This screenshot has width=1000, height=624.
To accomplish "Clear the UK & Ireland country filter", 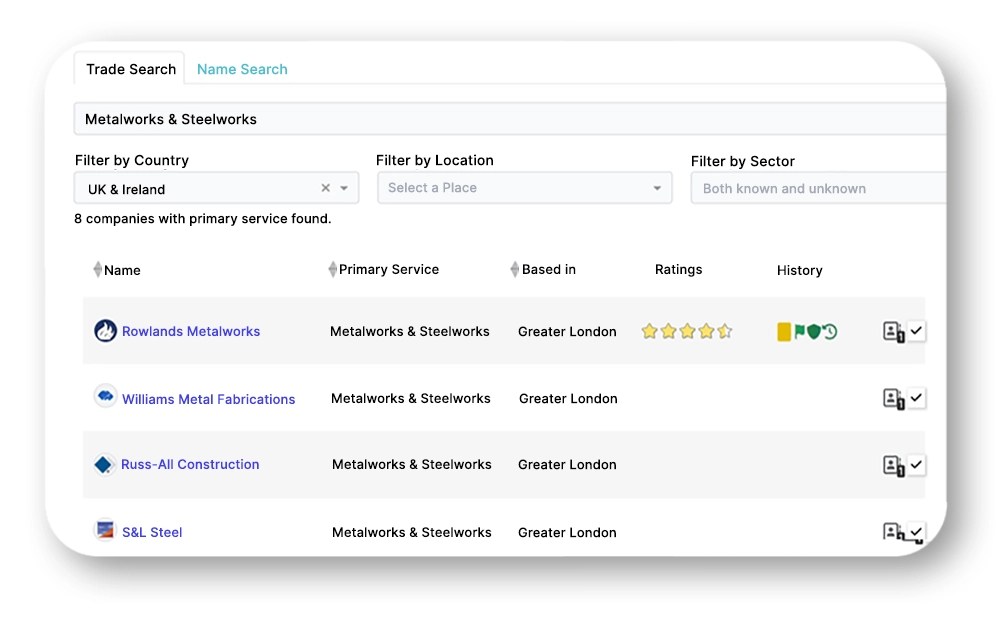I will pyautogui.click(x=325, y=188).
